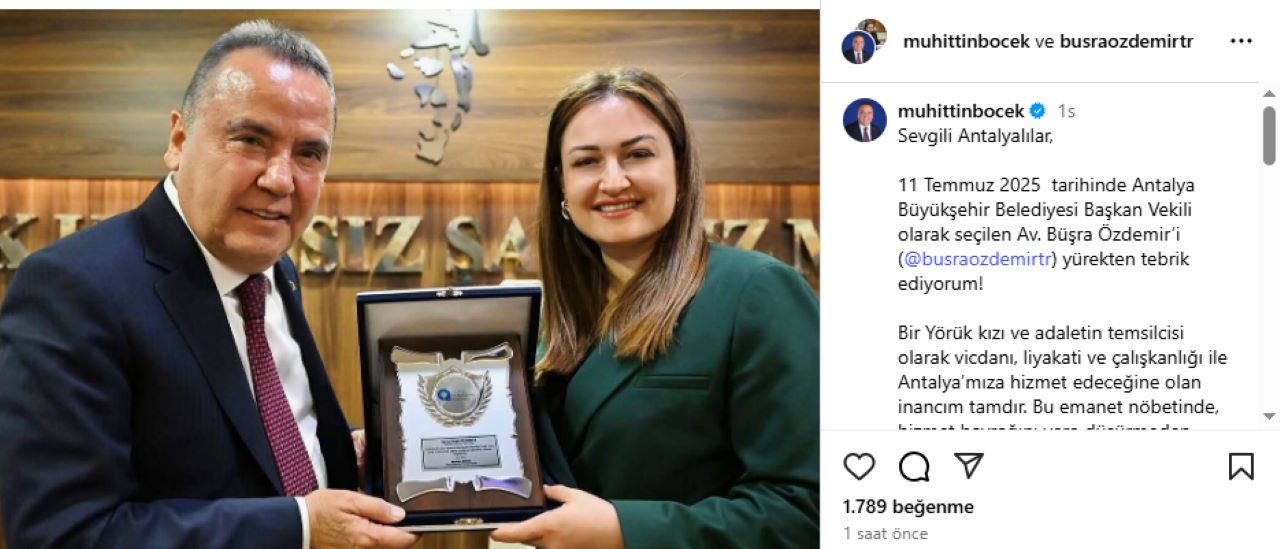Click the bold muhittinbocek username in the caption

click(961, 111)
